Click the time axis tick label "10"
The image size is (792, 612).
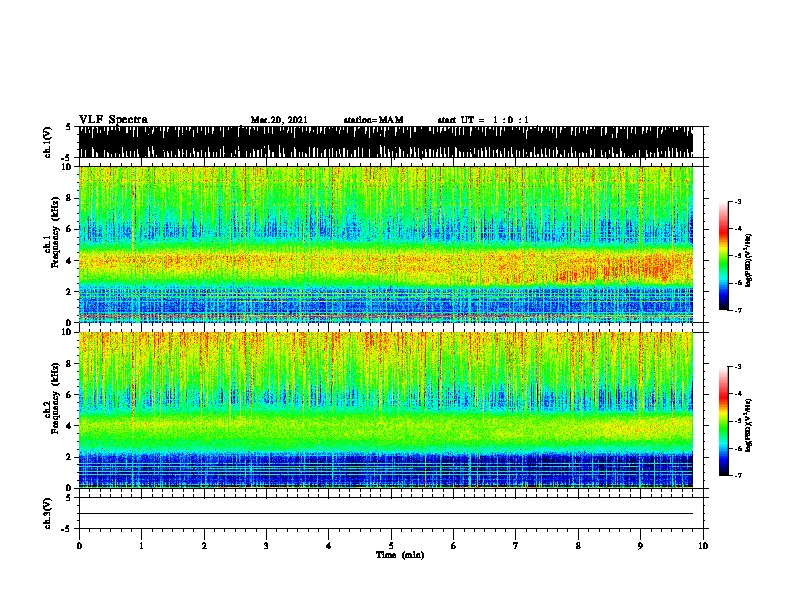click(703, 546)
